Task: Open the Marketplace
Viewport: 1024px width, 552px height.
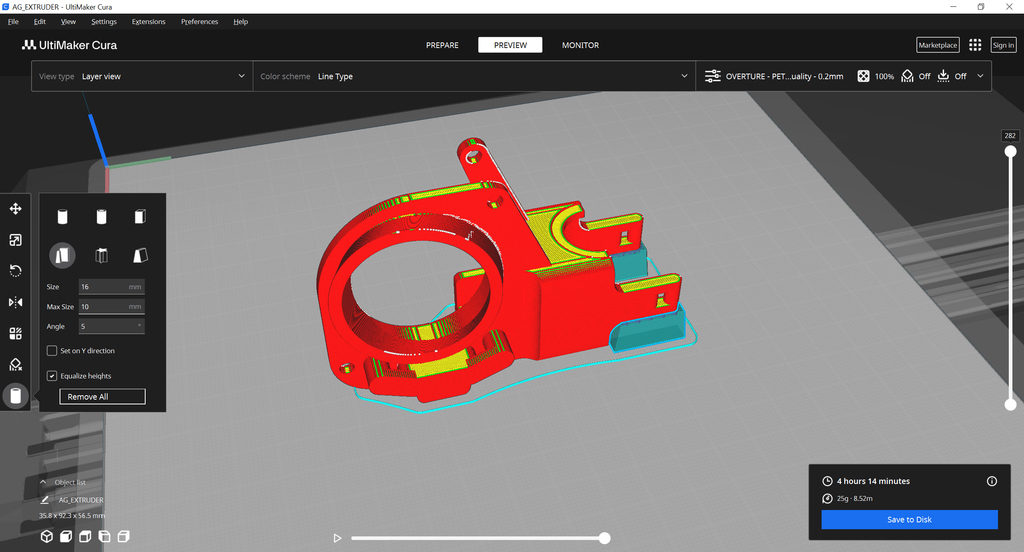Action: 938,45
